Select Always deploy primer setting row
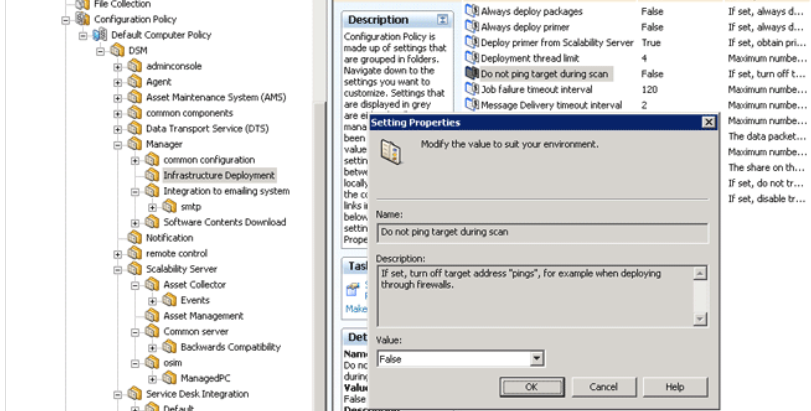This screenshot has height=411, width=811. [525, 27]
